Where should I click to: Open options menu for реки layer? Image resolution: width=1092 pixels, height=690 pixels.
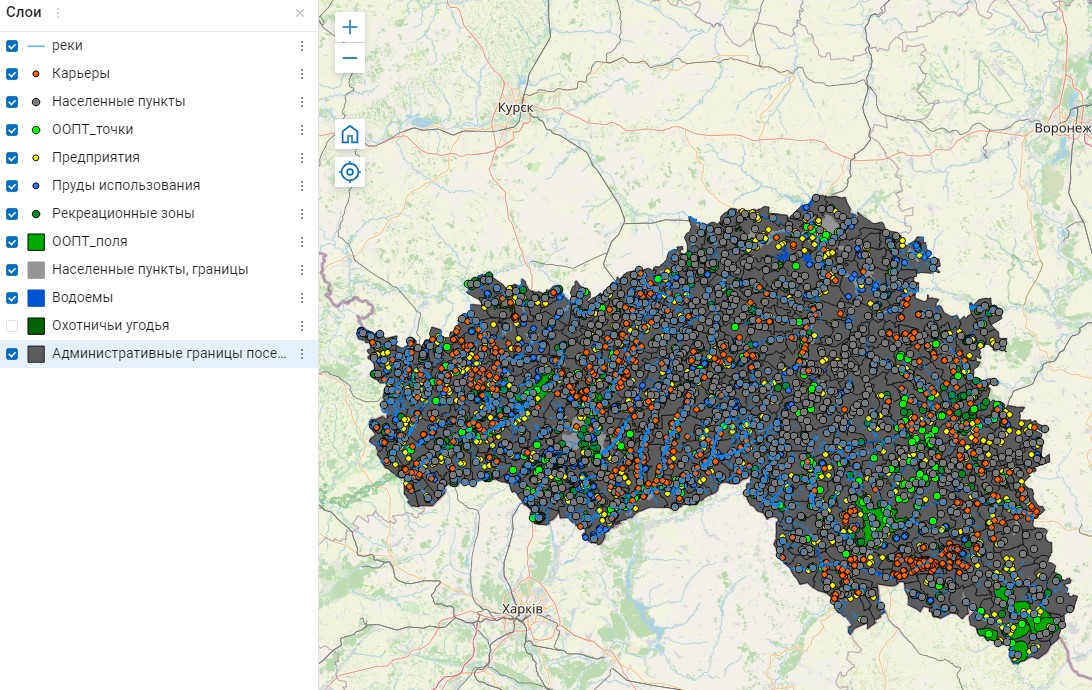[301, 46]
